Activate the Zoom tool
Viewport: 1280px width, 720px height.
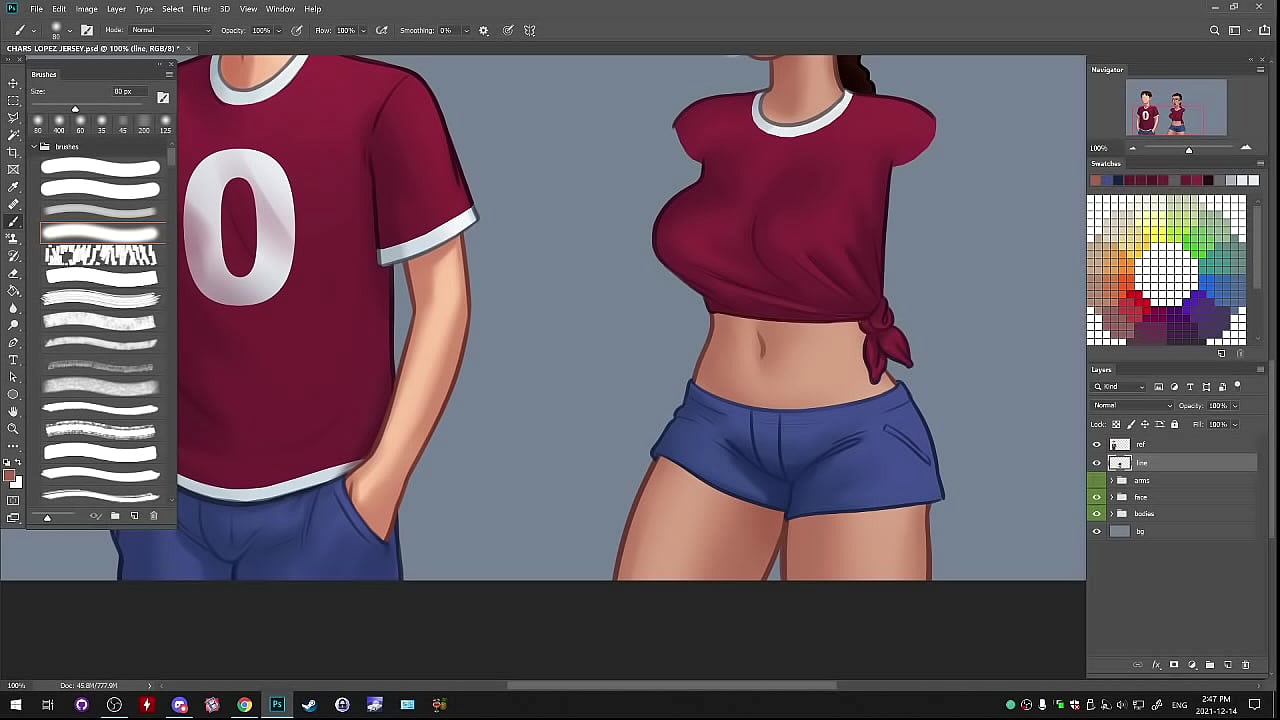point(13,428)
